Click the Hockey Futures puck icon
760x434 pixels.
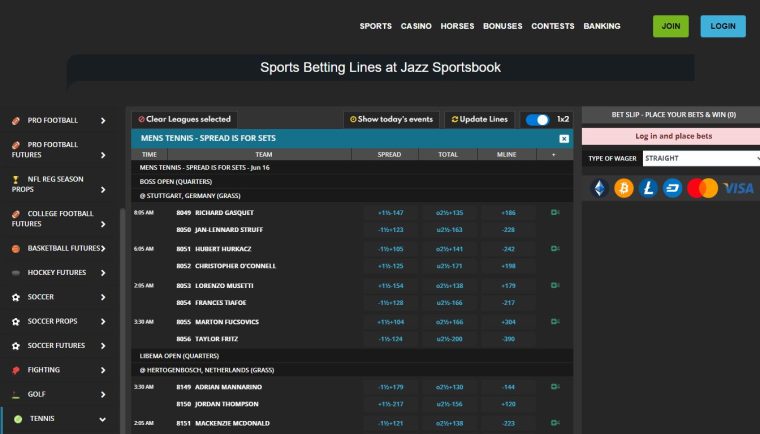pyautogui.click(x=16, y=273)
